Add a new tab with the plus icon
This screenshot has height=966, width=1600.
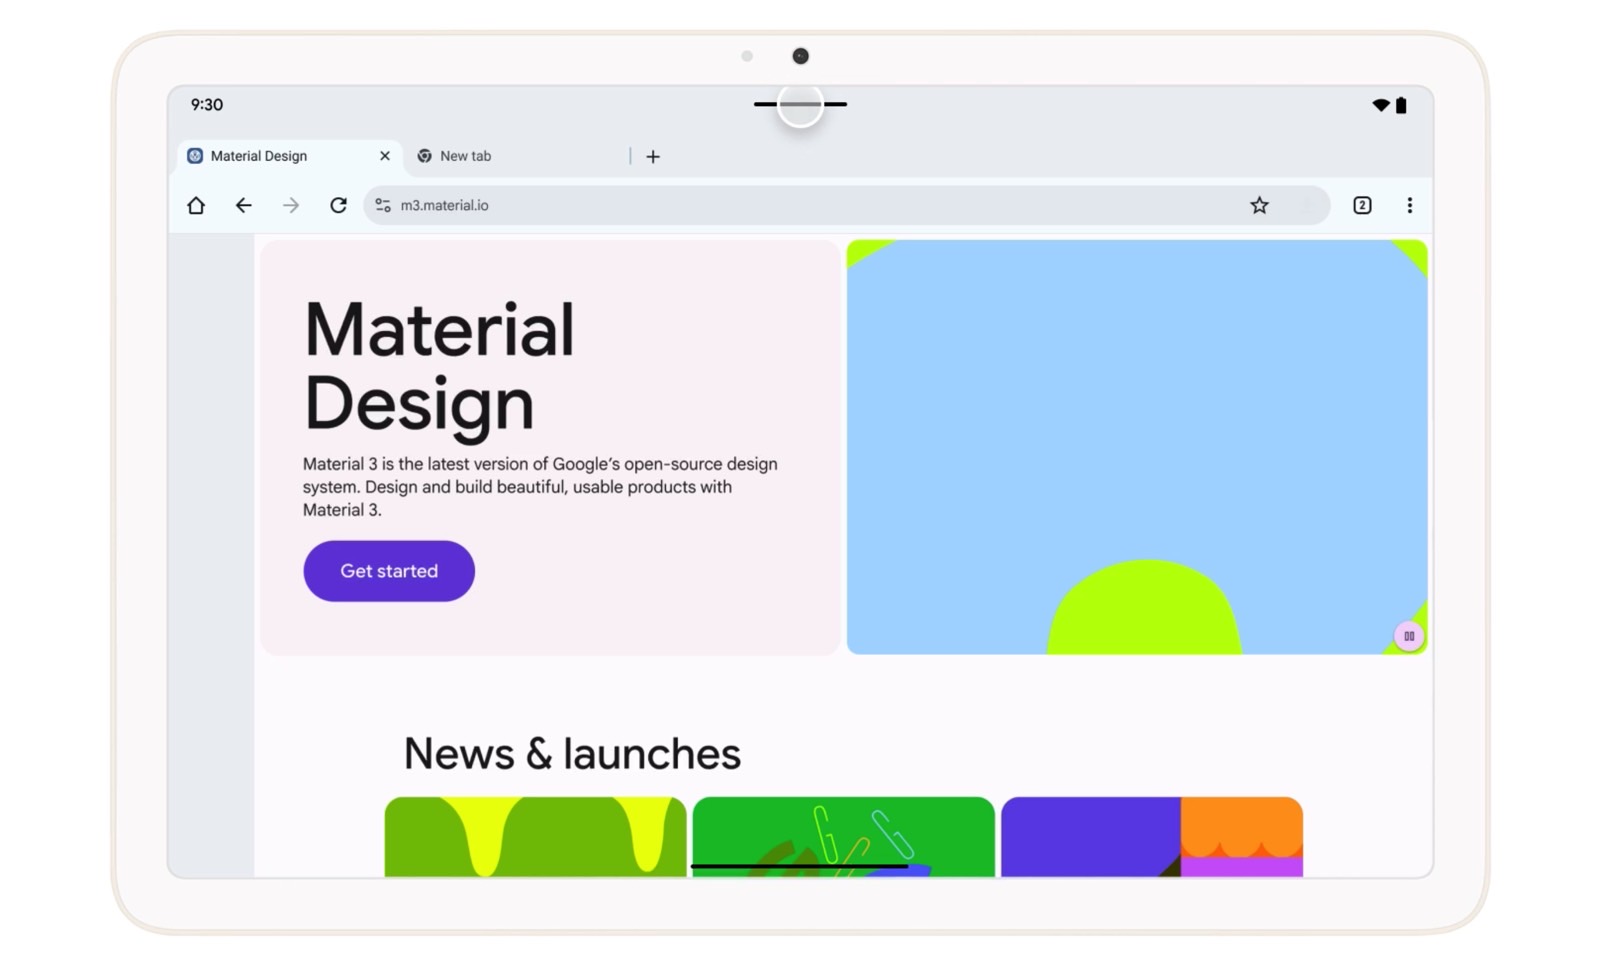[x=653, y=156]
